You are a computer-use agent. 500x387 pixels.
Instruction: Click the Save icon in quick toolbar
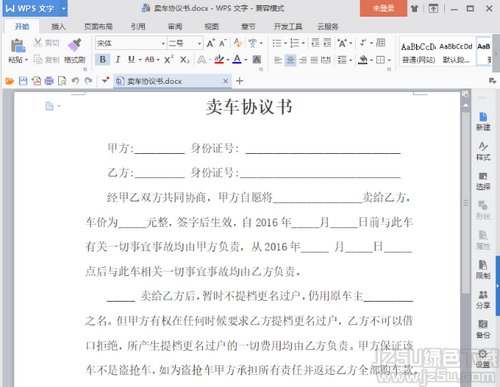23,81
